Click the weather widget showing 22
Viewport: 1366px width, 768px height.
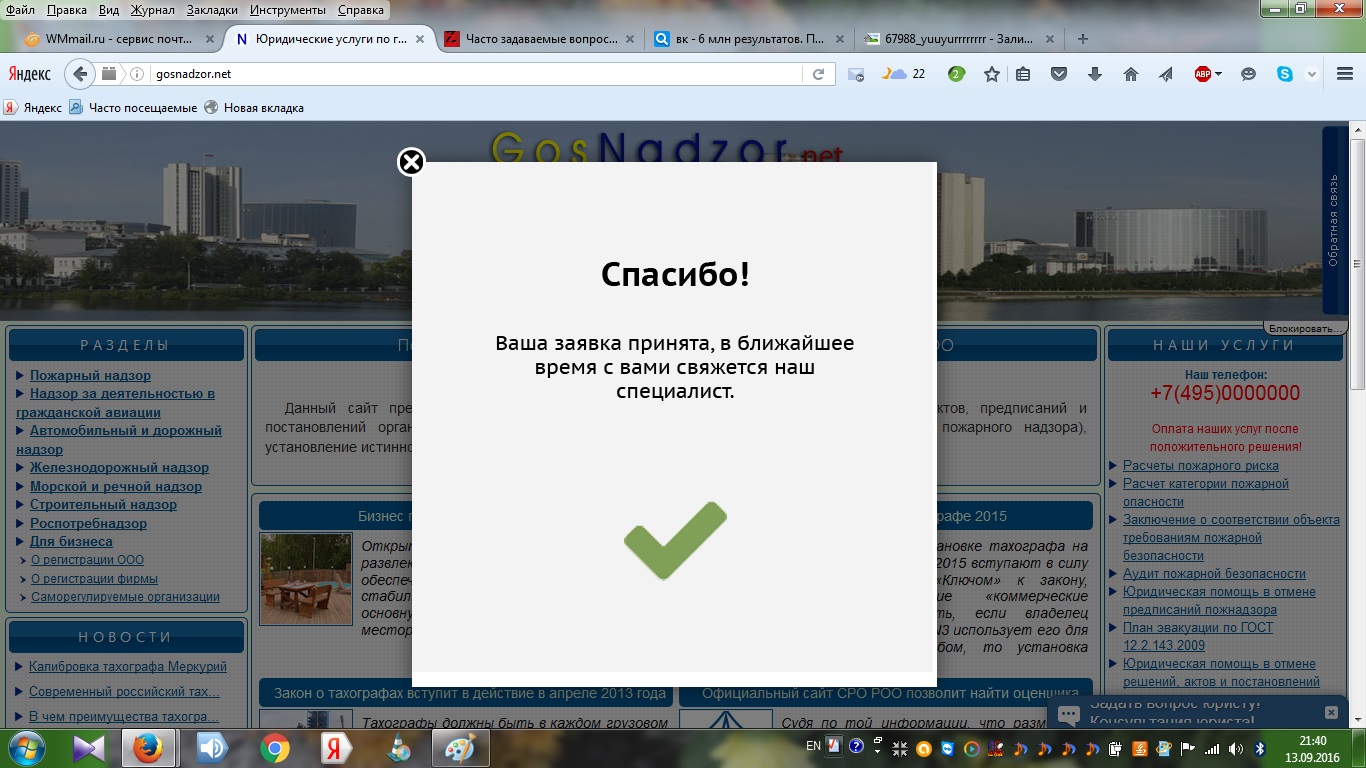[904, 74]
